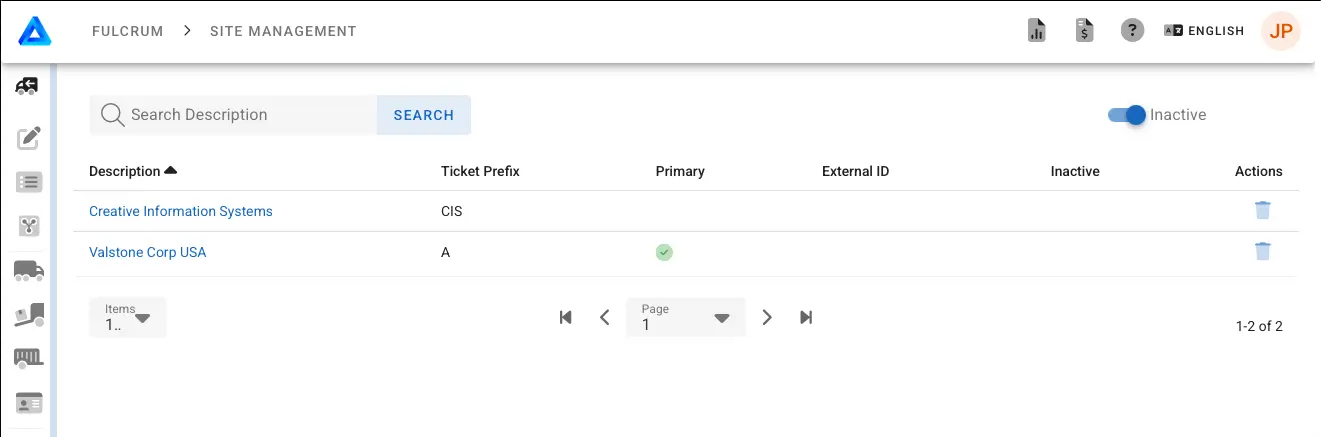Change language from English
The width and height of the screenshot is (1321, 437).
tap(1204, 31)
